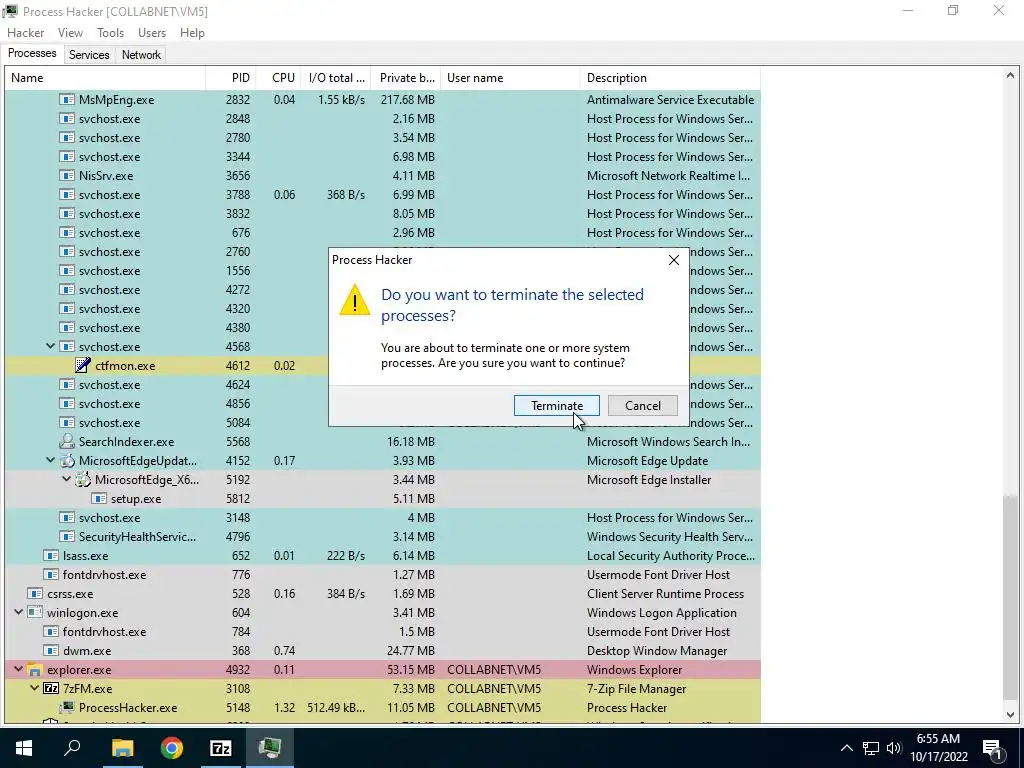1024x768 pixels.
Task: Collapse the explorer.exe tree node
Action: (19, 669)
